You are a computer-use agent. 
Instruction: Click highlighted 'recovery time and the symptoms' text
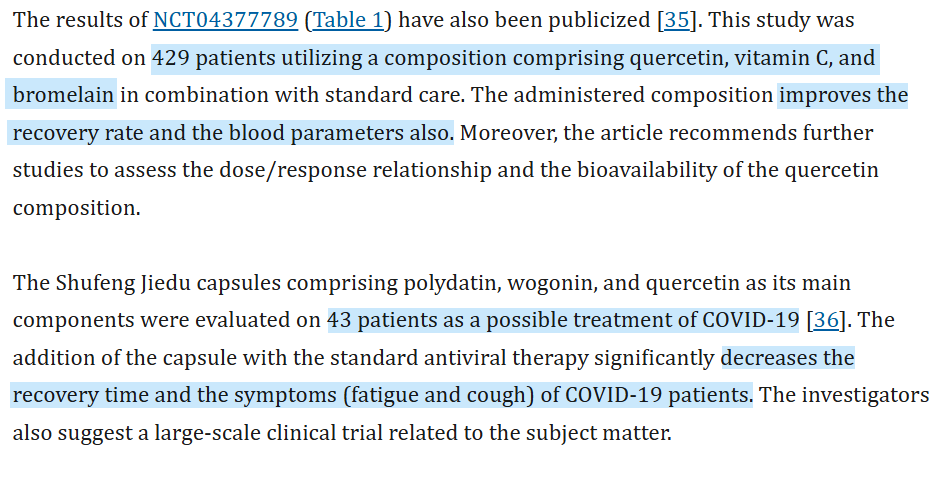(381, 396)
